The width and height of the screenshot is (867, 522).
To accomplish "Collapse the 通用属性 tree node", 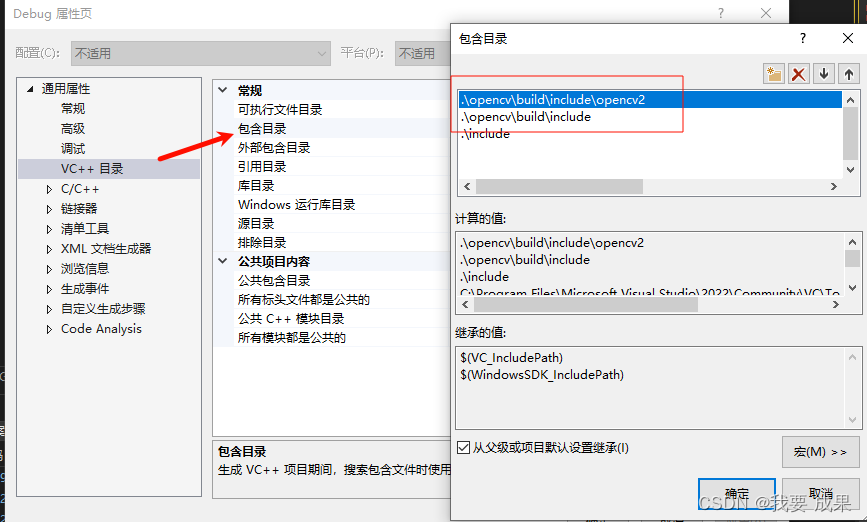I will tap(30, 89).
